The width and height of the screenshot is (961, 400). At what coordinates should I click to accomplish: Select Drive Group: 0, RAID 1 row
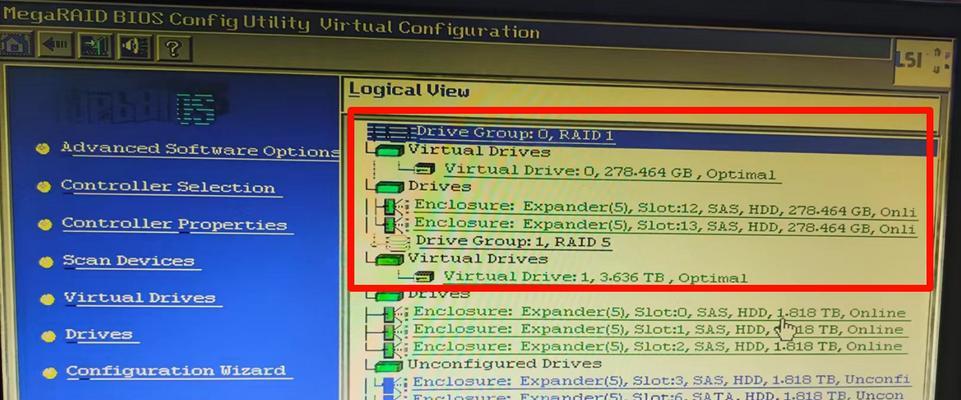515,134
